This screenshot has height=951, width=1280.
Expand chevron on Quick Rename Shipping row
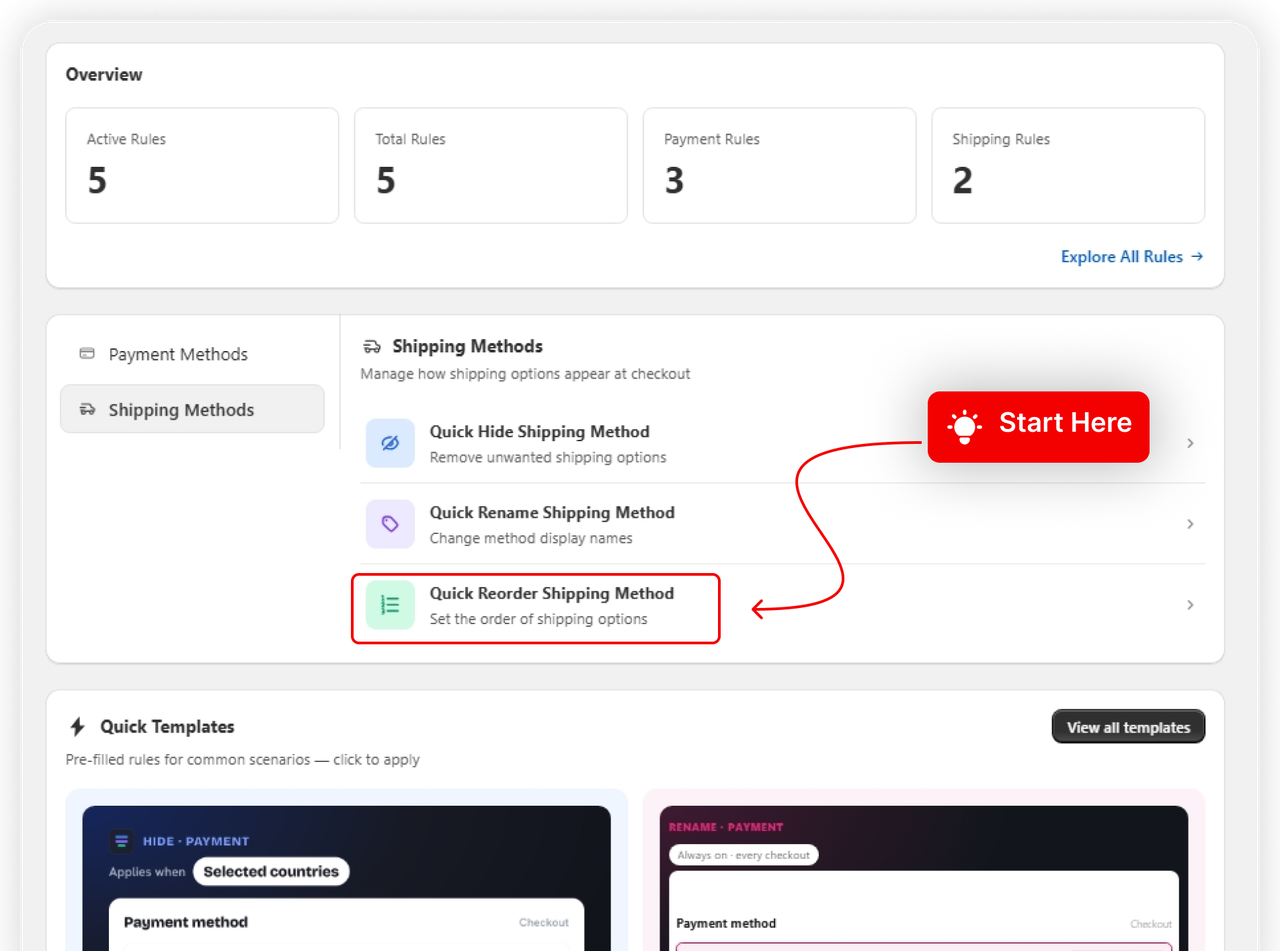(x=1190, y=524)
